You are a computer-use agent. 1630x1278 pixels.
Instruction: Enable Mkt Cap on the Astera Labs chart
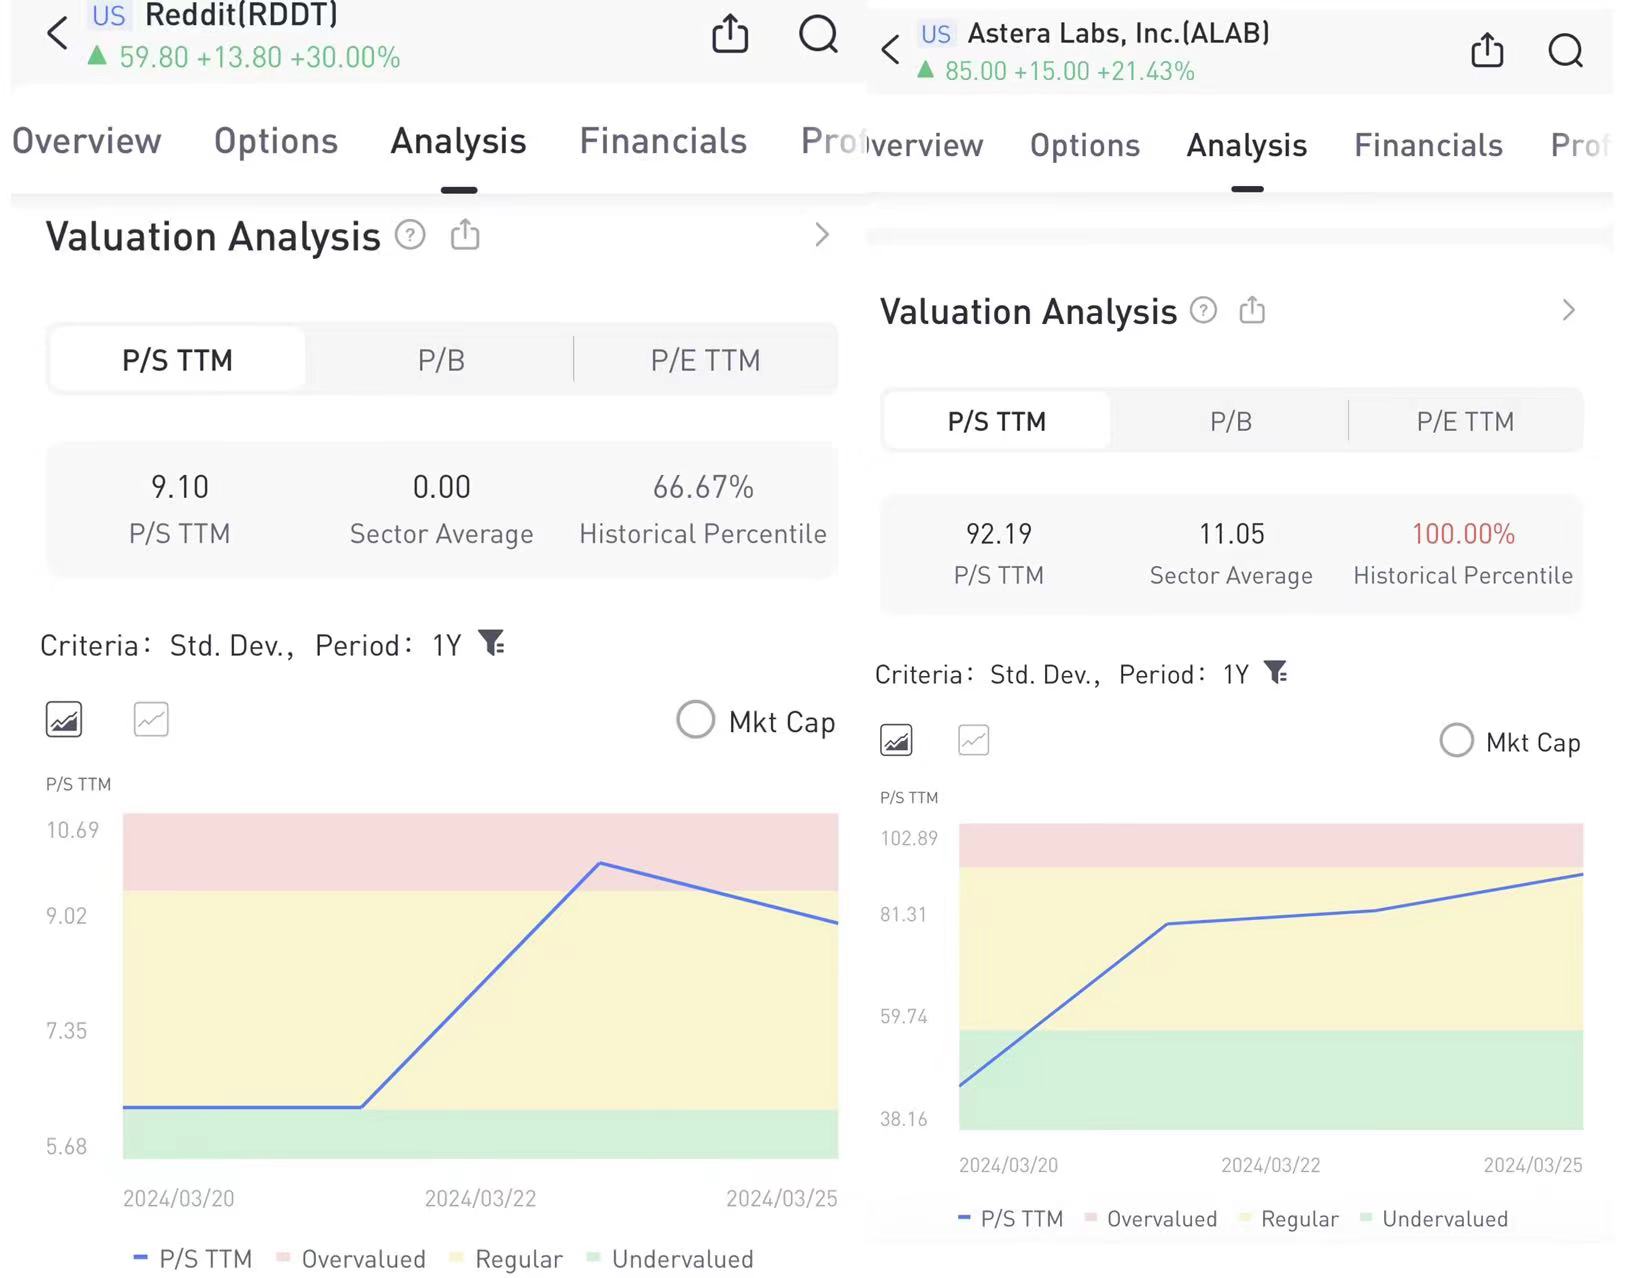point(1456,741)
